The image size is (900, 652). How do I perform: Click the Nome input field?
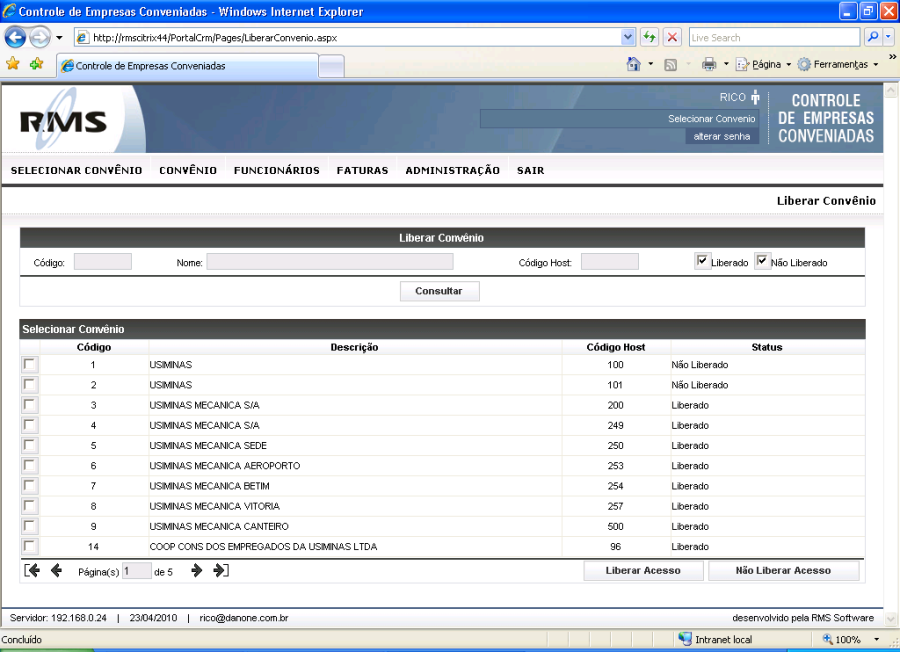[x=330, y=262]
